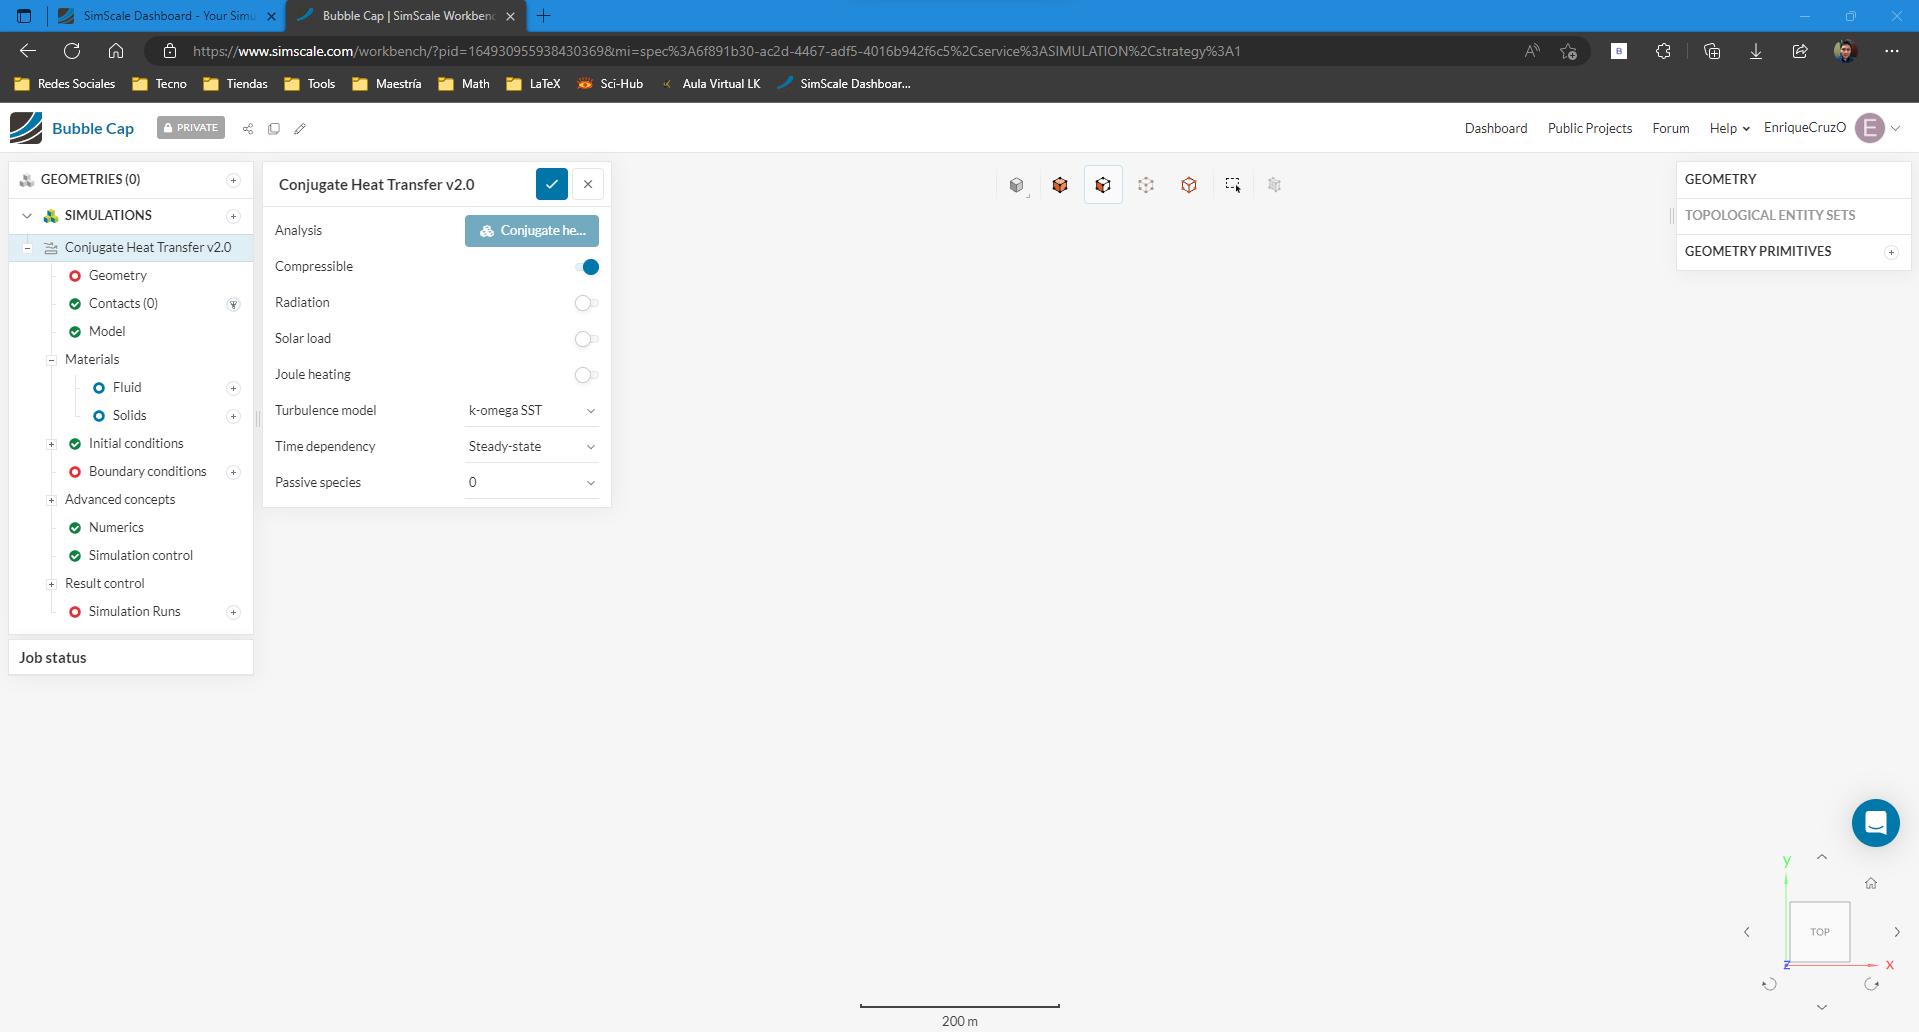Activate face selection cube in viewer toolbar
Screen dimensions: 1919x1032
[x=1103, y=185]
